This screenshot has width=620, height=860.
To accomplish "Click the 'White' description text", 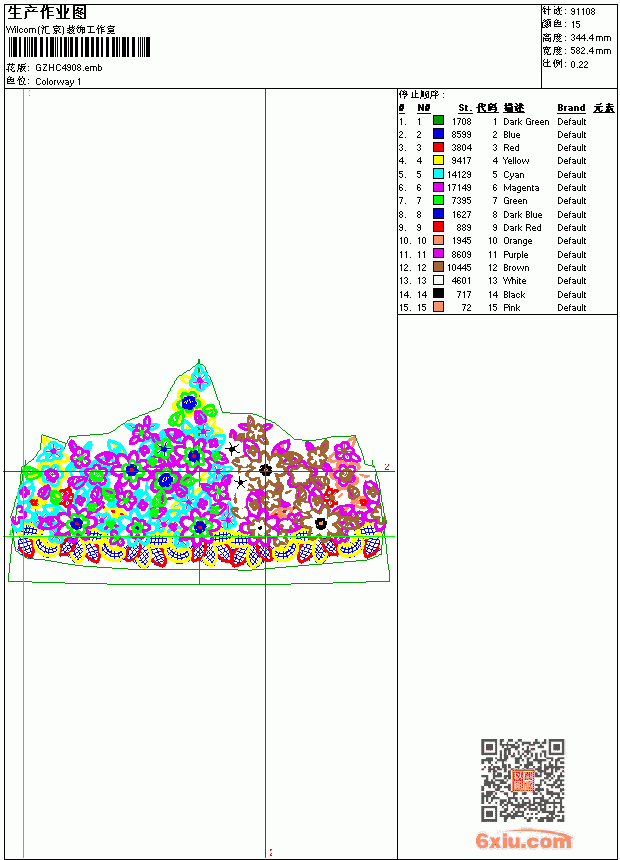I will click(x=515, y=281).
